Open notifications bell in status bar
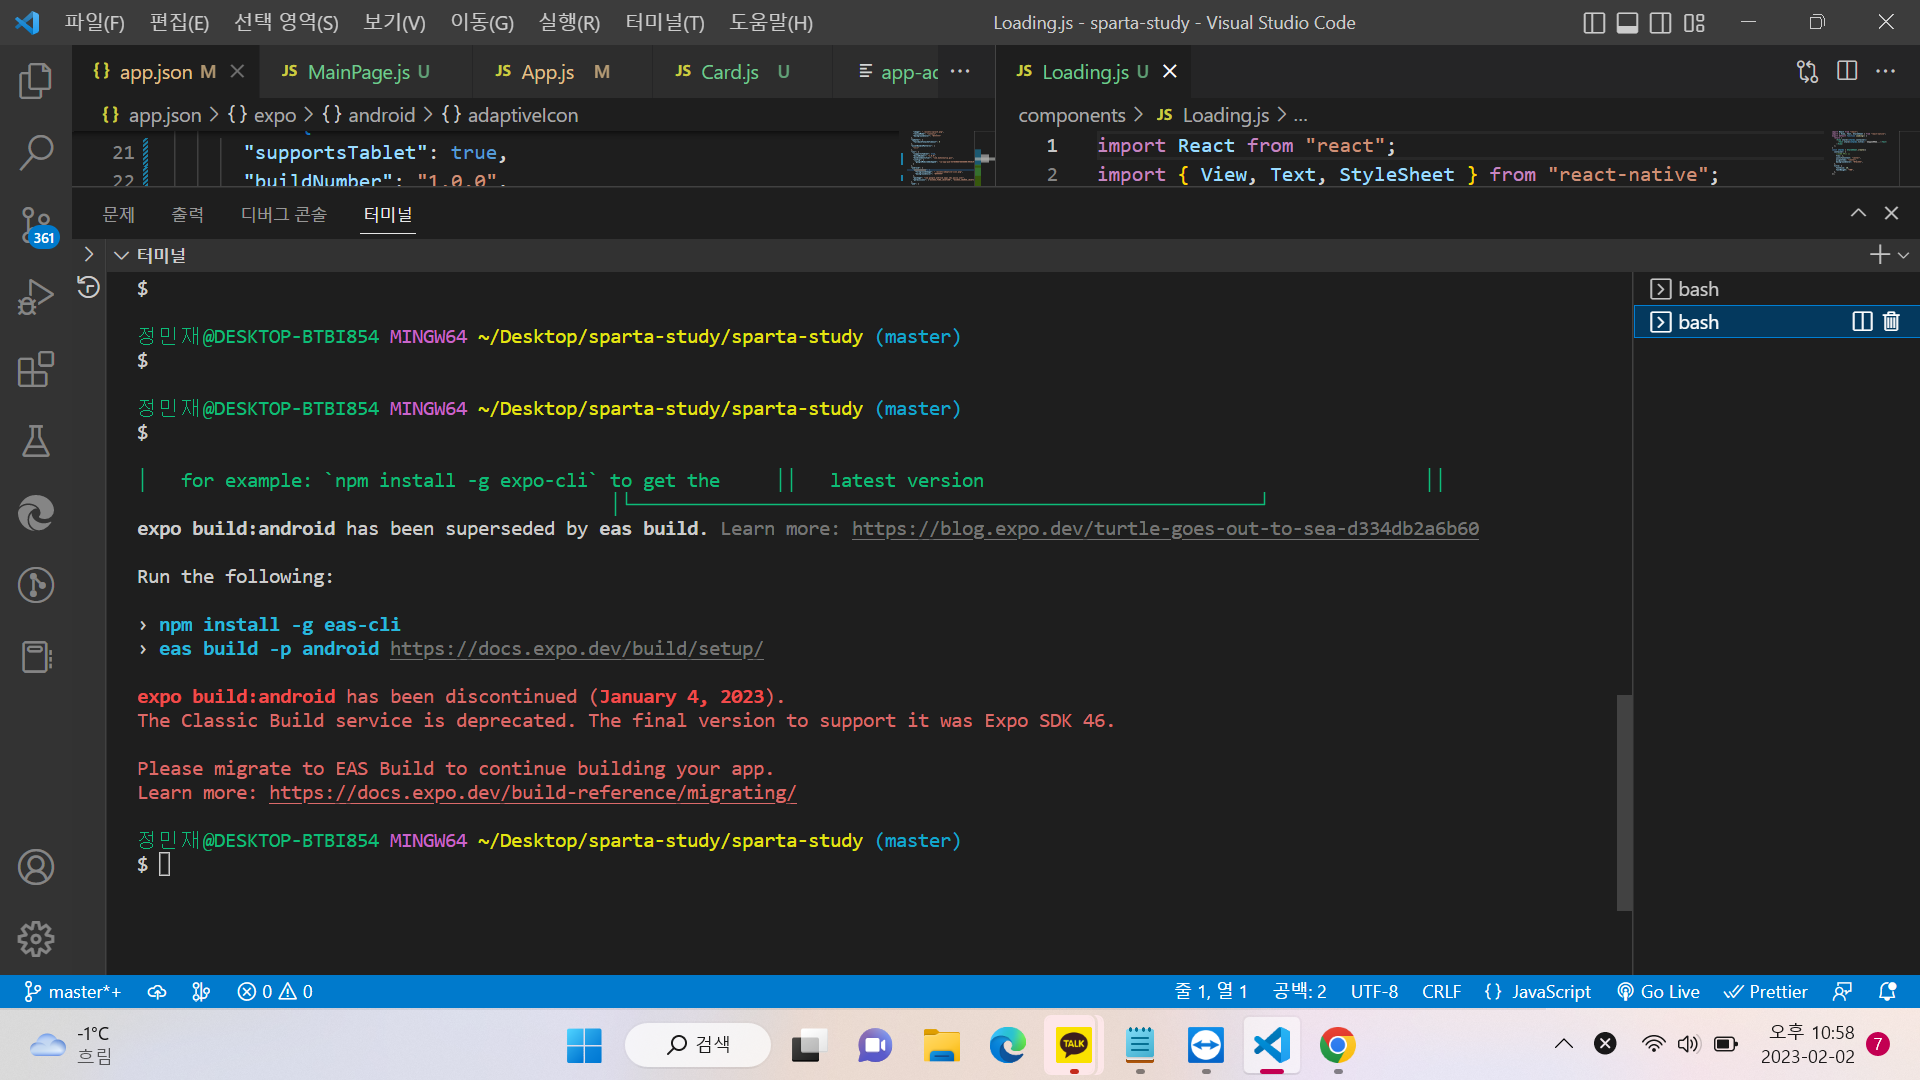 (x=1887, y=992)
